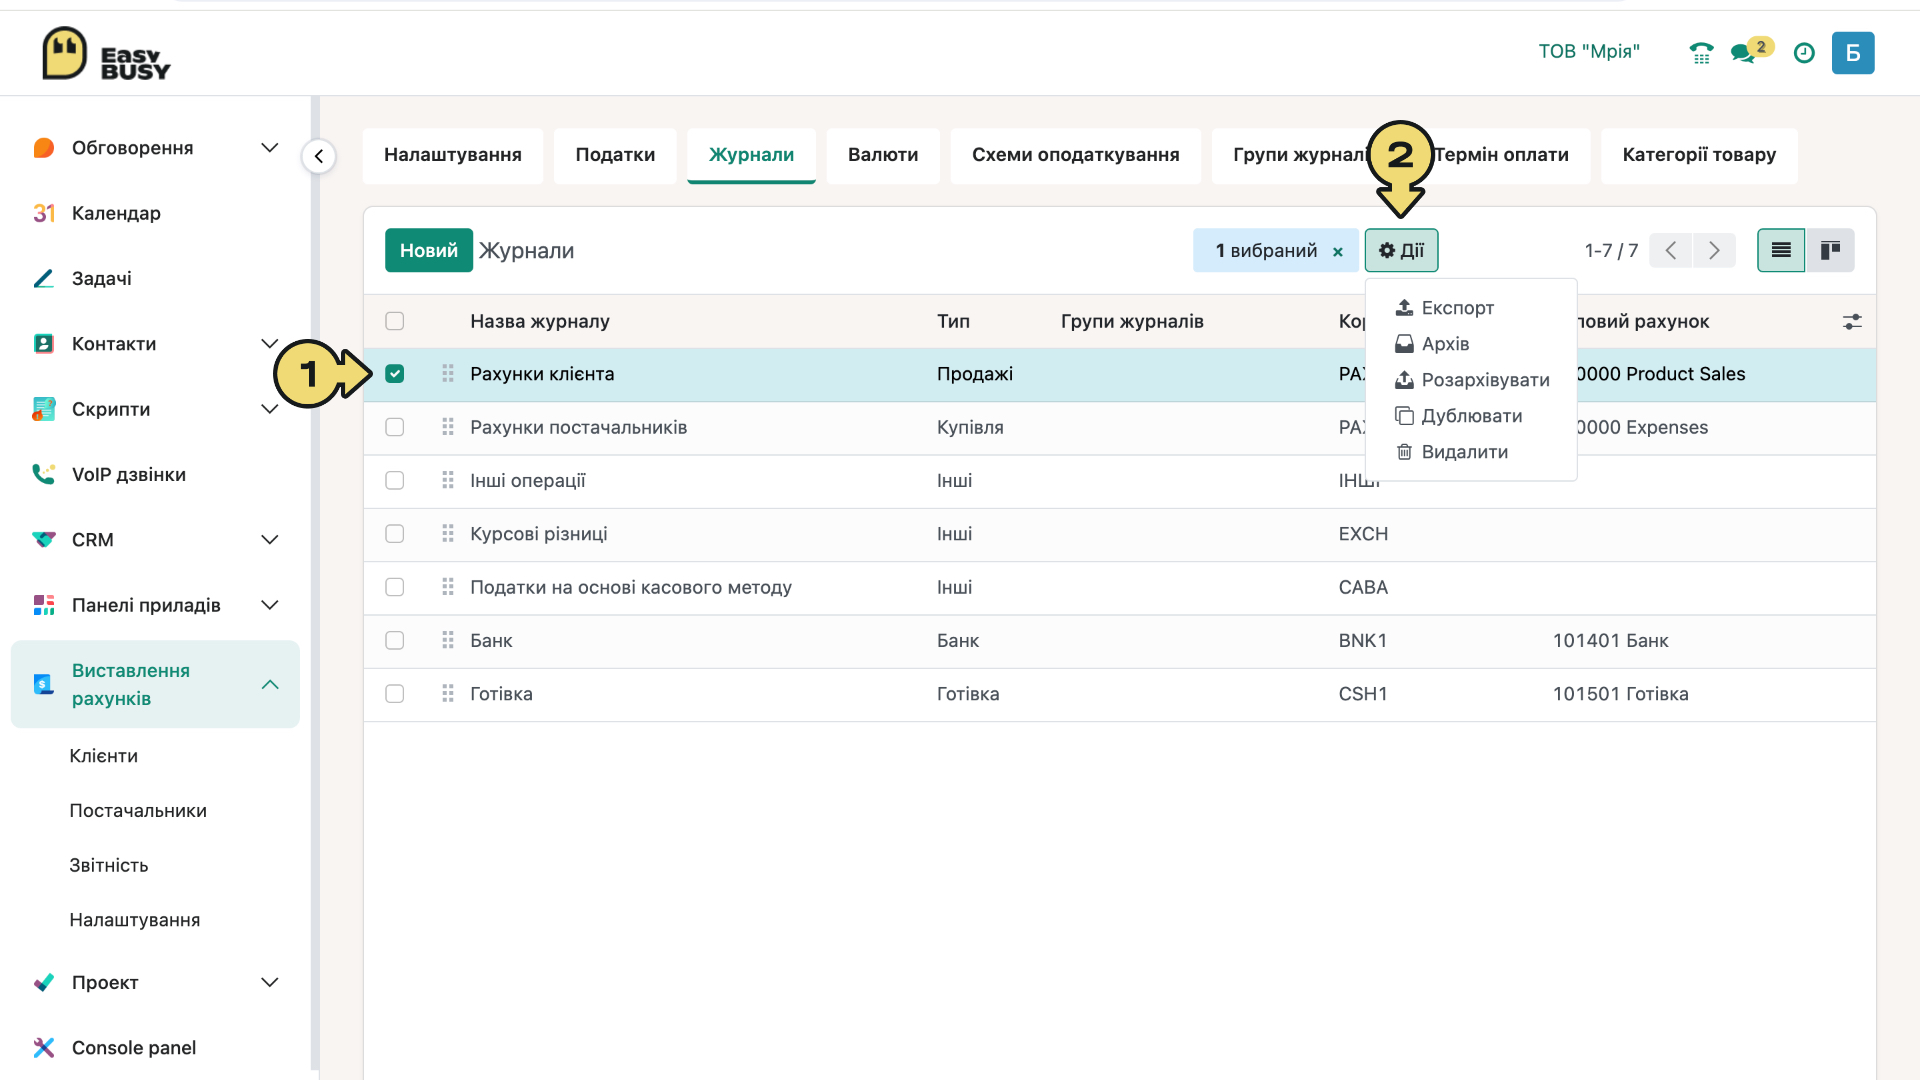This screenshot has width=1920, height=1080.
Task: Check the Інші операції checkbox
Action: [395, 480]
